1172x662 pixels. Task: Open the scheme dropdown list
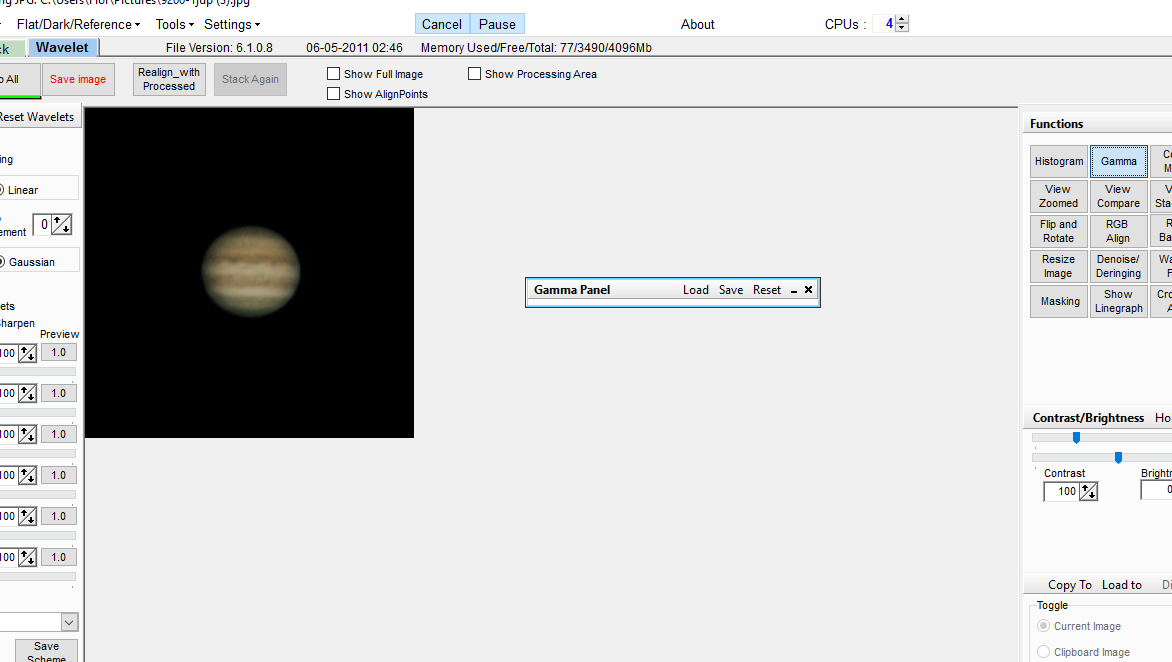[69, 622]
